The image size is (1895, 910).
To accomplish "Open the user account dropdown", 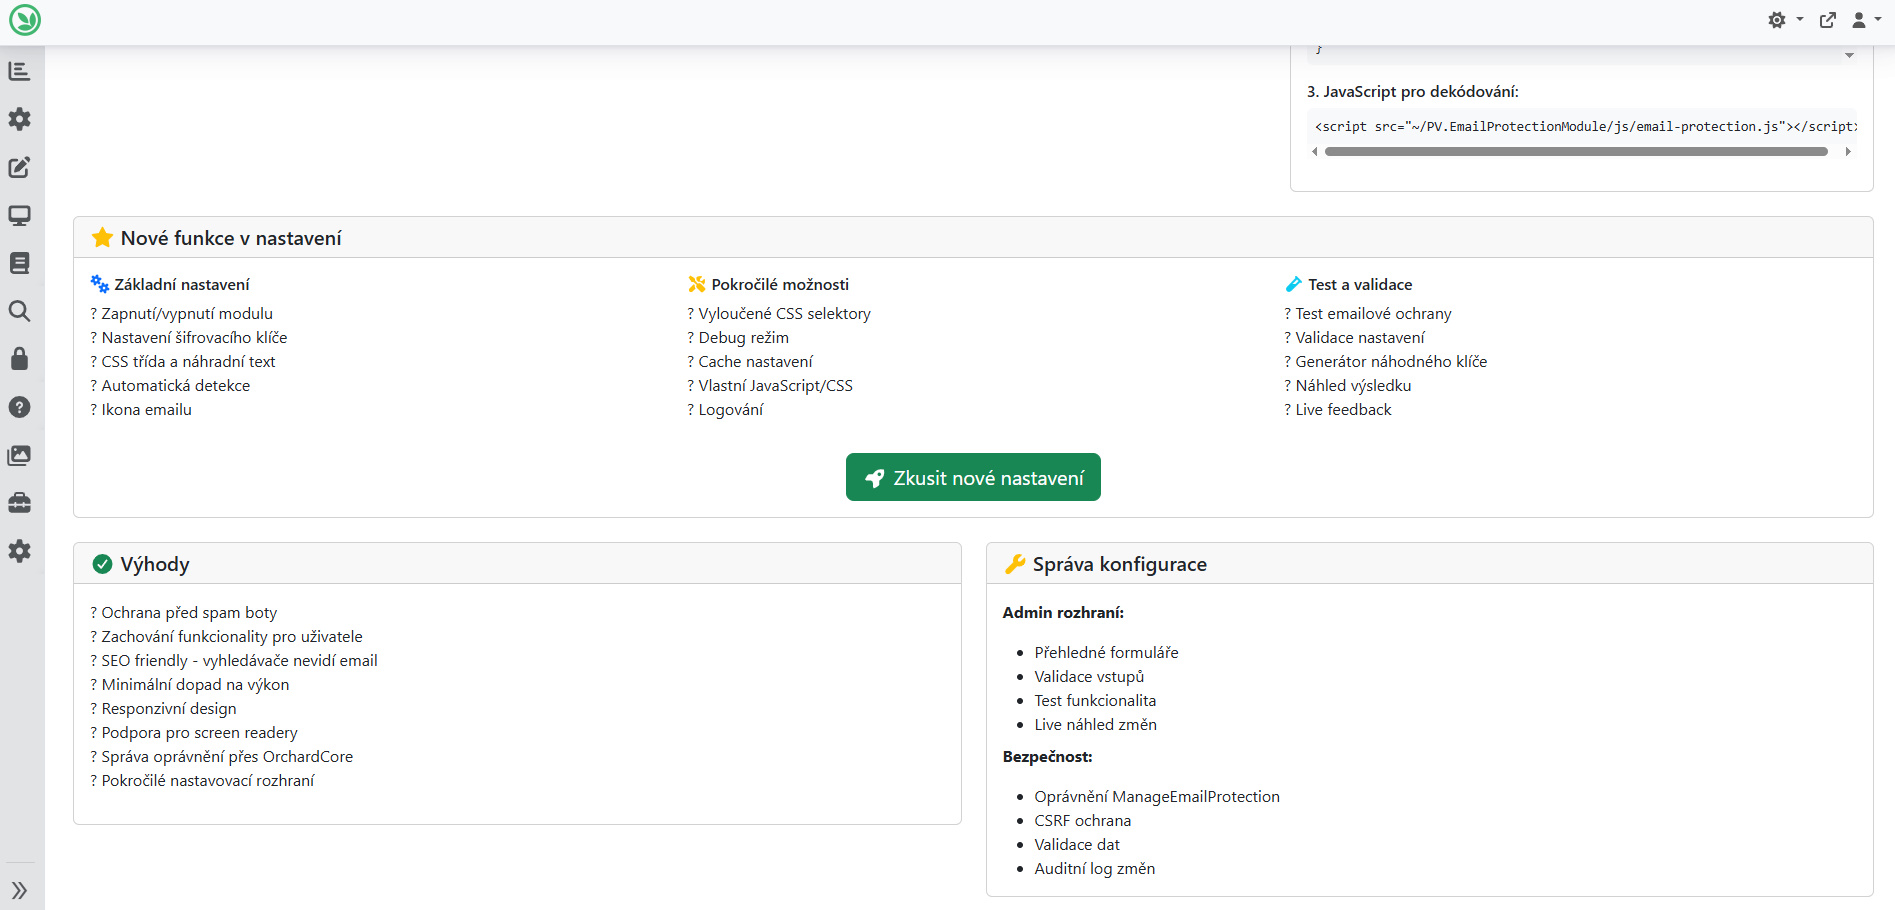I will [x=1866, y=20].
